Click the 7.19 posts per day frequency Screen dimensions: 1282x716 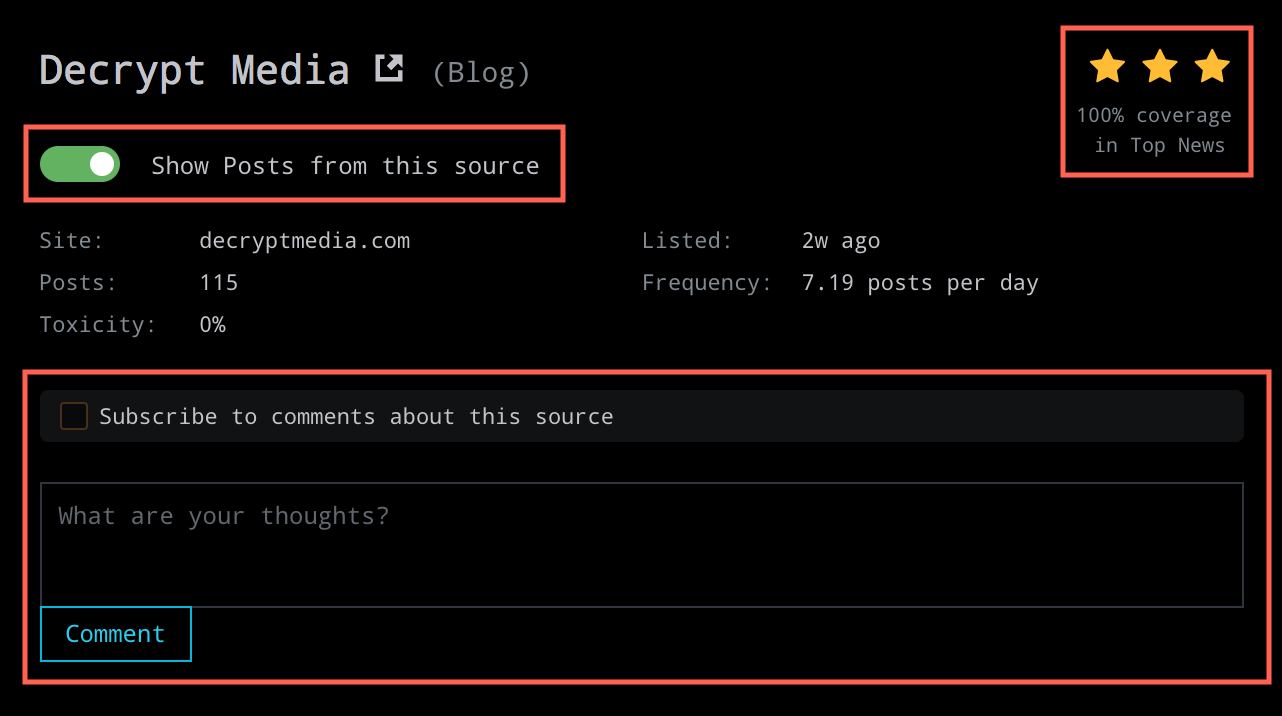point(920,283)
